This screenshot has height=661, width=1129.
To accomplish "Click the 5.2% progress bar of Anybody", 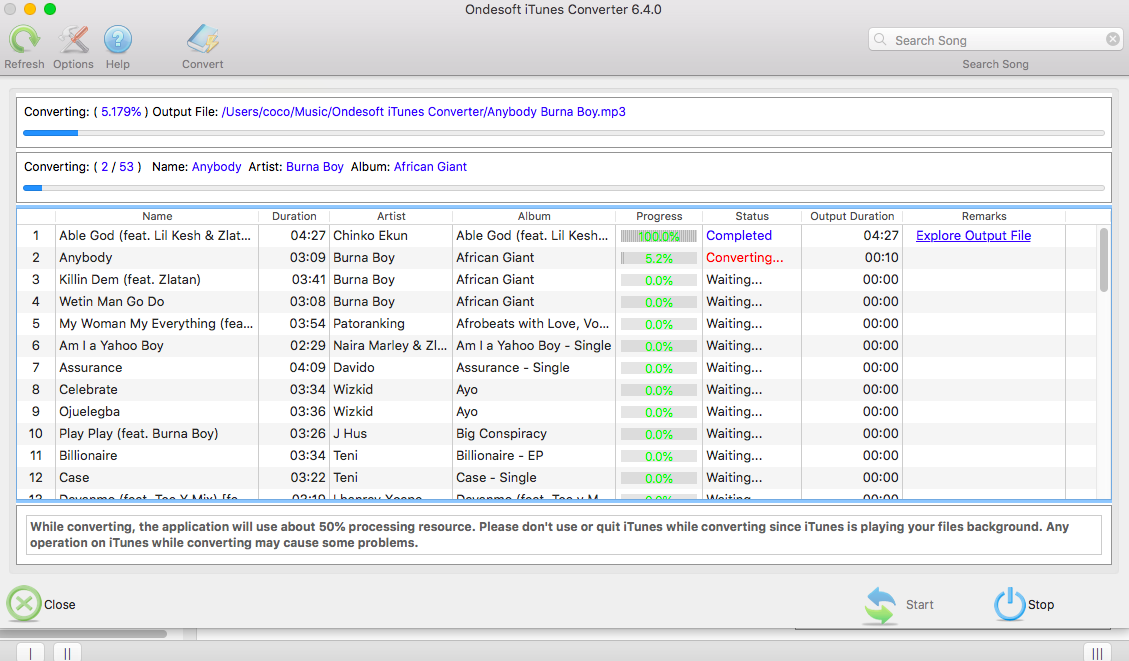I will [659, 258].
